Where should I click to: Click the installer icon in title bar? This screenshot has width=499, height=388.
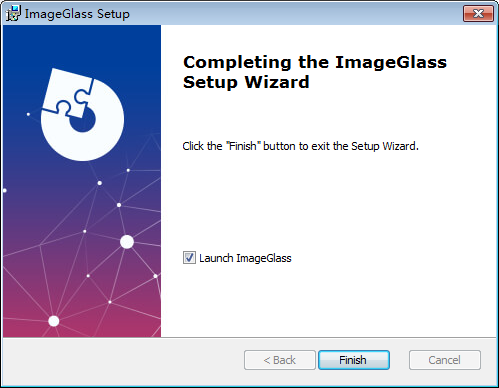click(14, 13)
